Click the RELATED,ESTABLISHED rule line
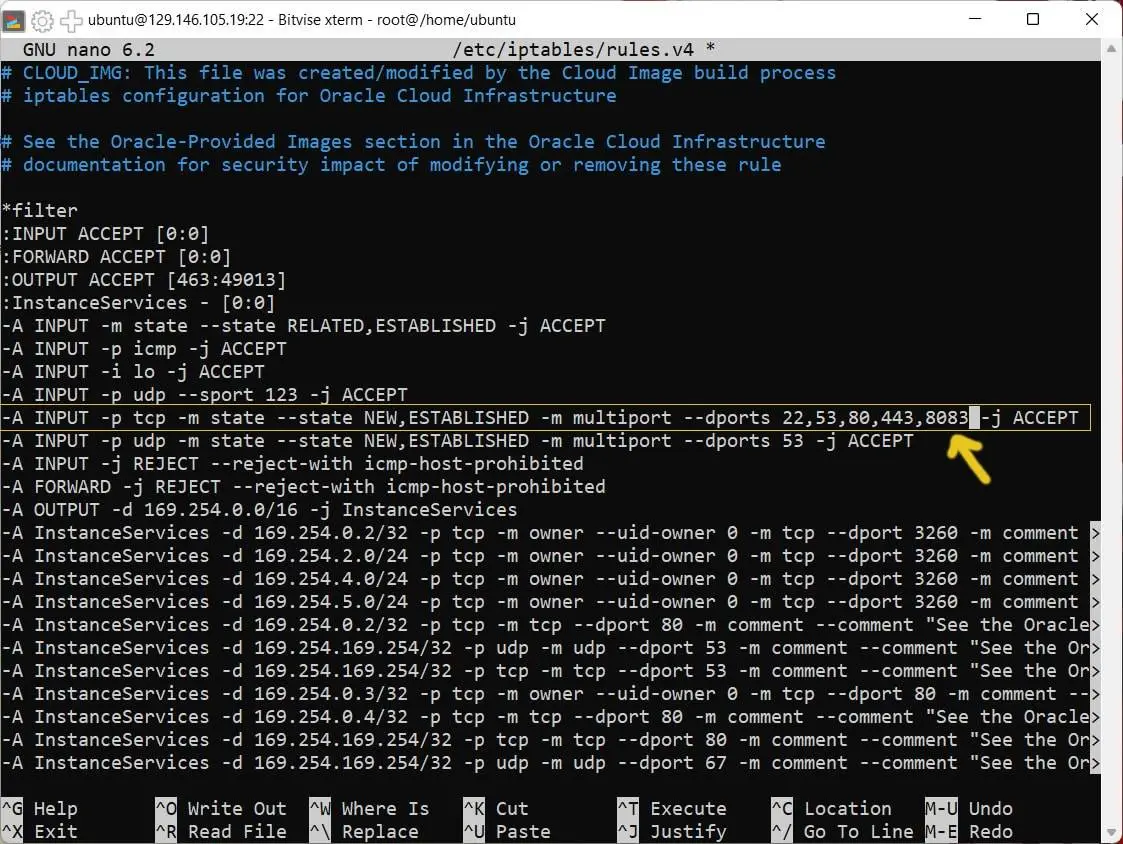The image size is (1123, 844). click(x=304, y=325)
